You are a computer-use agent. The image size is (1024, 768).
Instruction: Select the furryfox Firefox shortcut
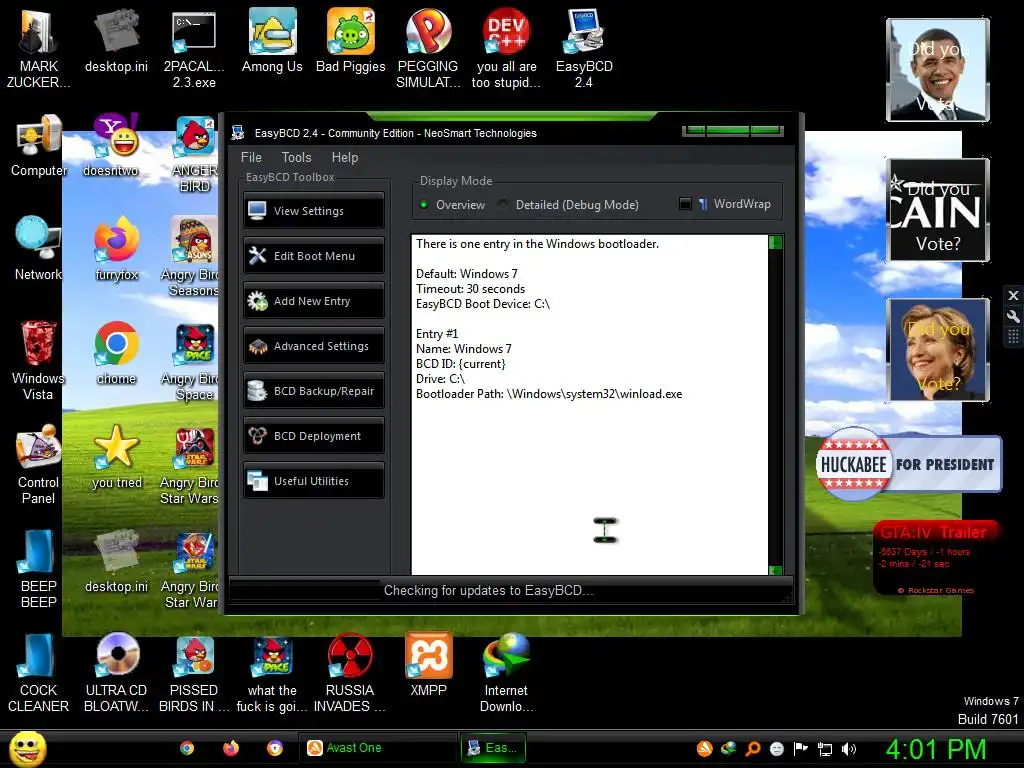click(x=116, y=249)
